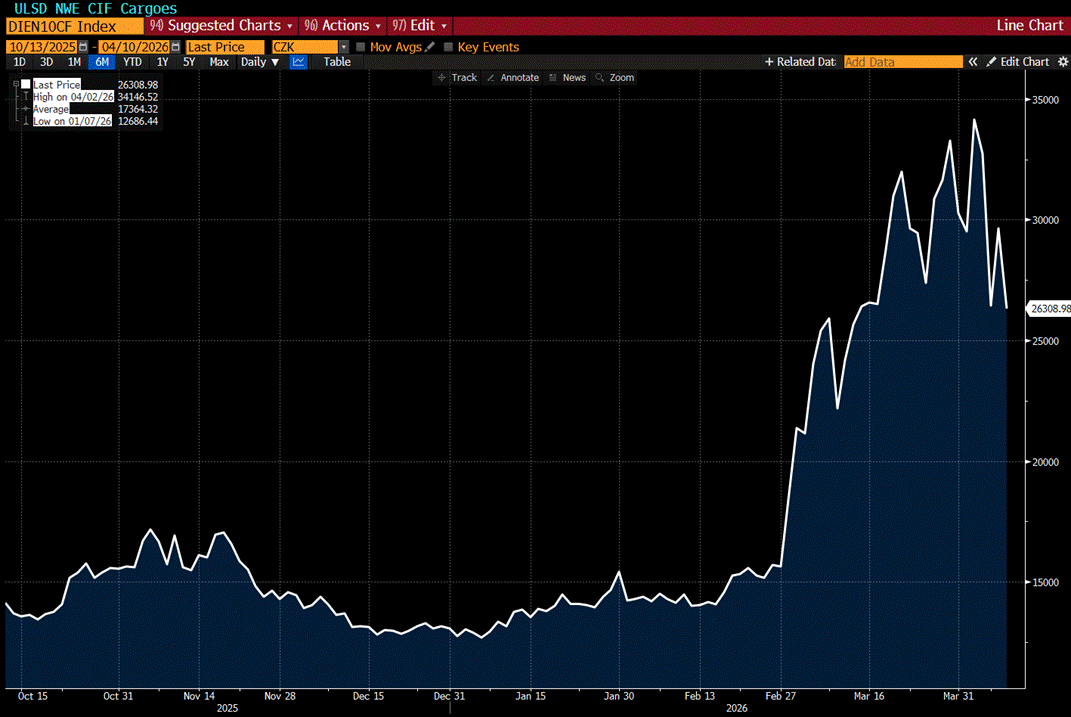Click the Add Data input field
The height and width of the screenshot is (717, 1071).
point(902,62)
